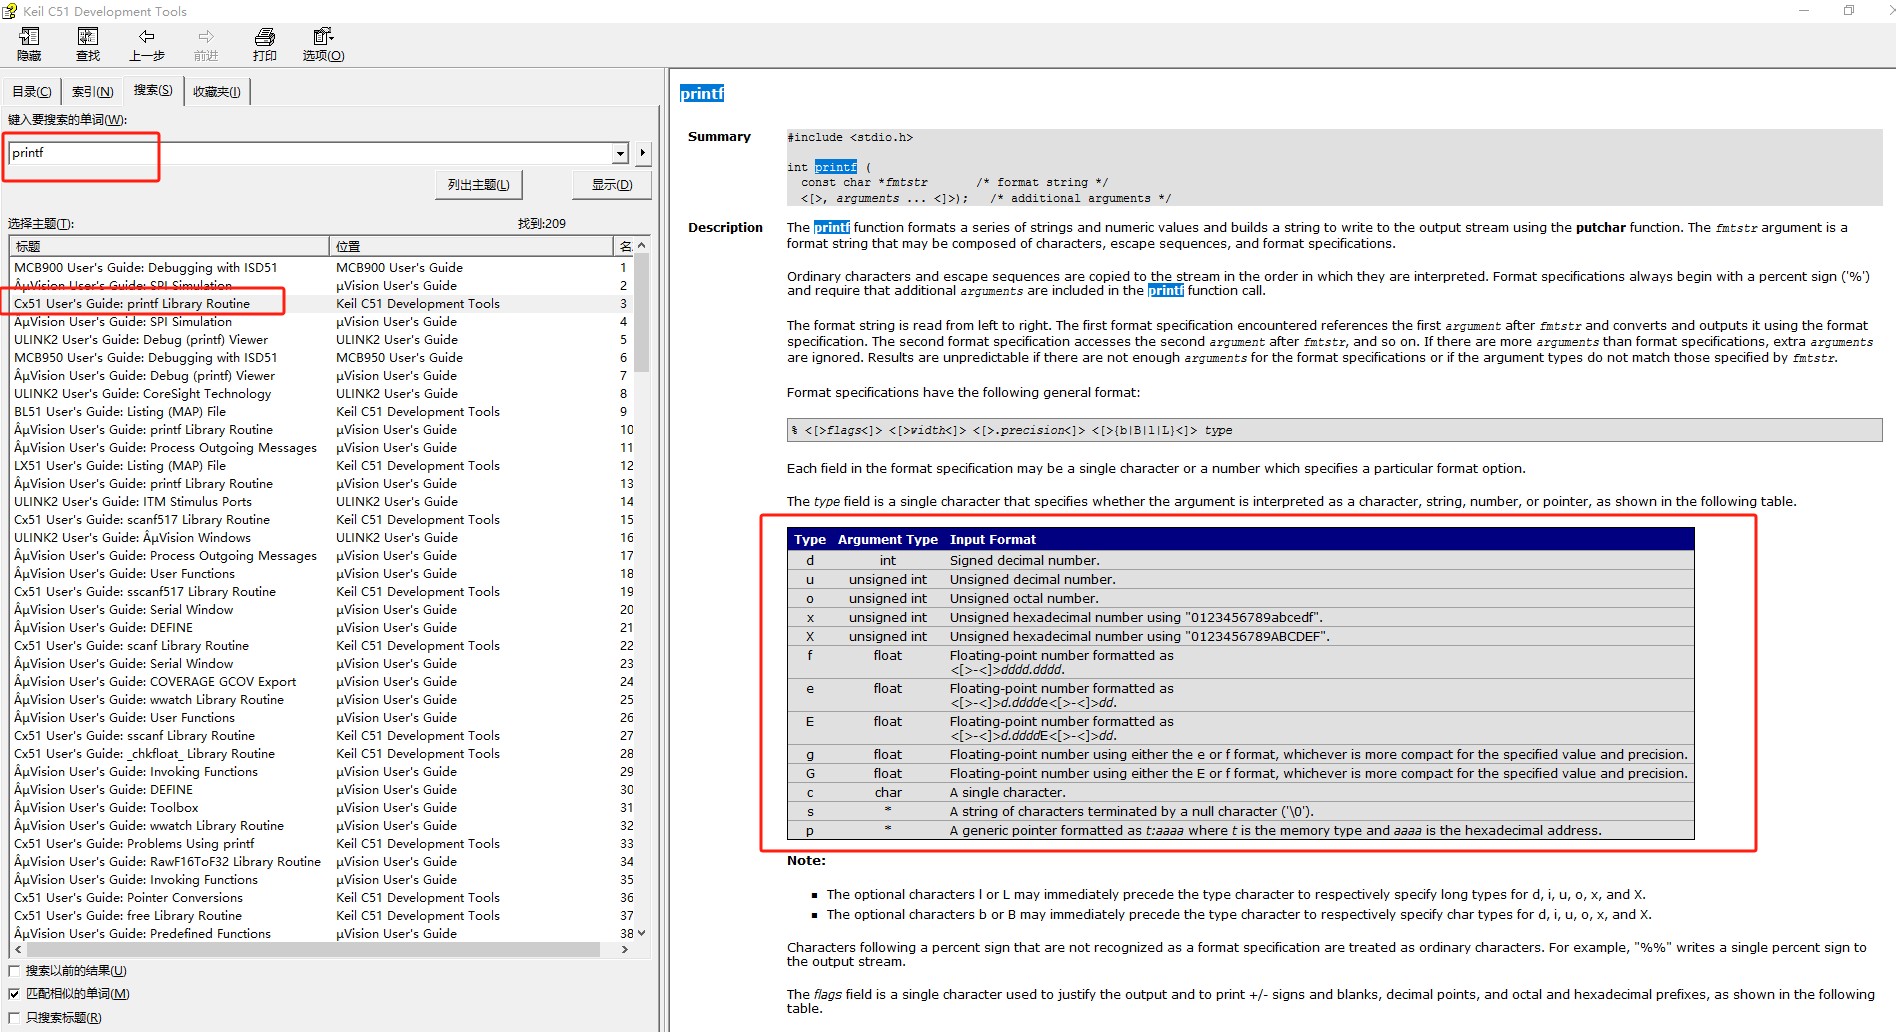This screenshot has height=1032, width=1896.
Task: Sort results by 位置 column header
Action: point(471,246)
